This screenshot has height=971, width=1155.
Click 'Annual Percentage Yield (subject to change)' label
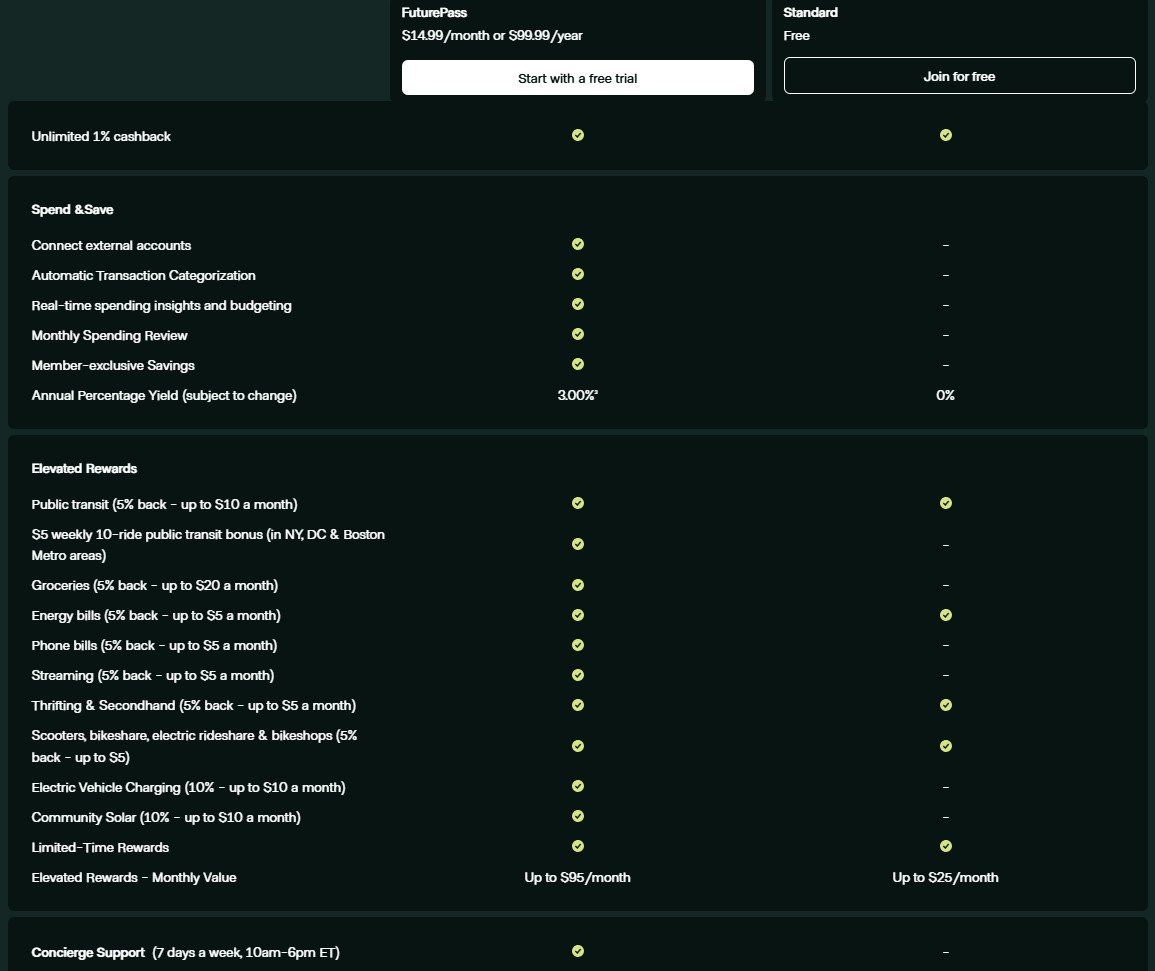(x=164, y=396)
